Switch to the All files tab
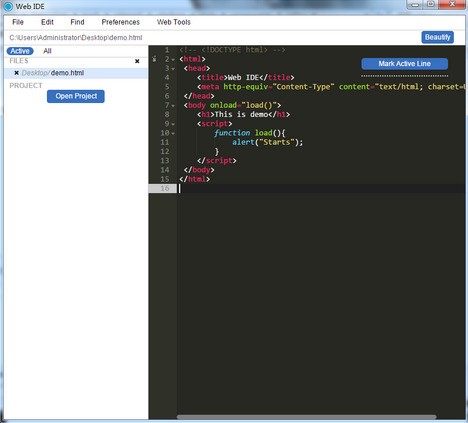Viewport: 468px width, 423px height. tap(47, 51)
